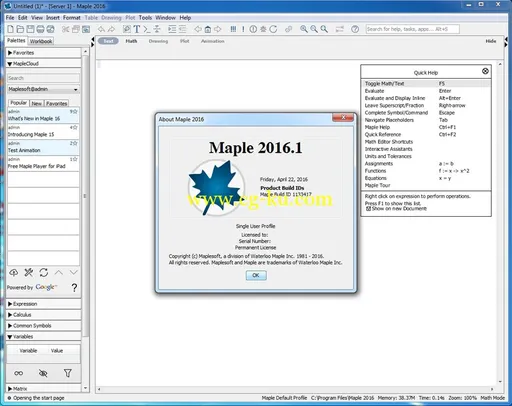Click the palette panel vertical scrollbar

tap(85, 197)
